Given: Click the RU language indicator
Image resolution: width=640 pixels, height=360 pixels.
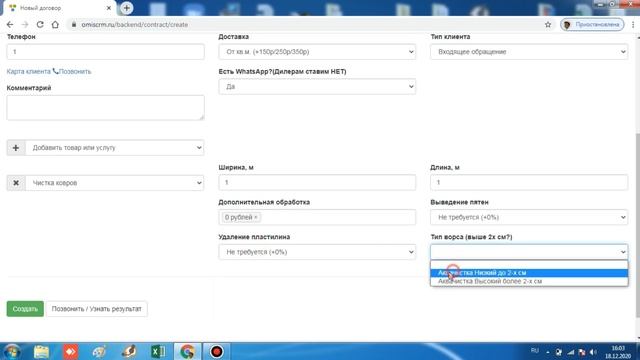Looking at the screenshot, I should [x=535, y=351].
